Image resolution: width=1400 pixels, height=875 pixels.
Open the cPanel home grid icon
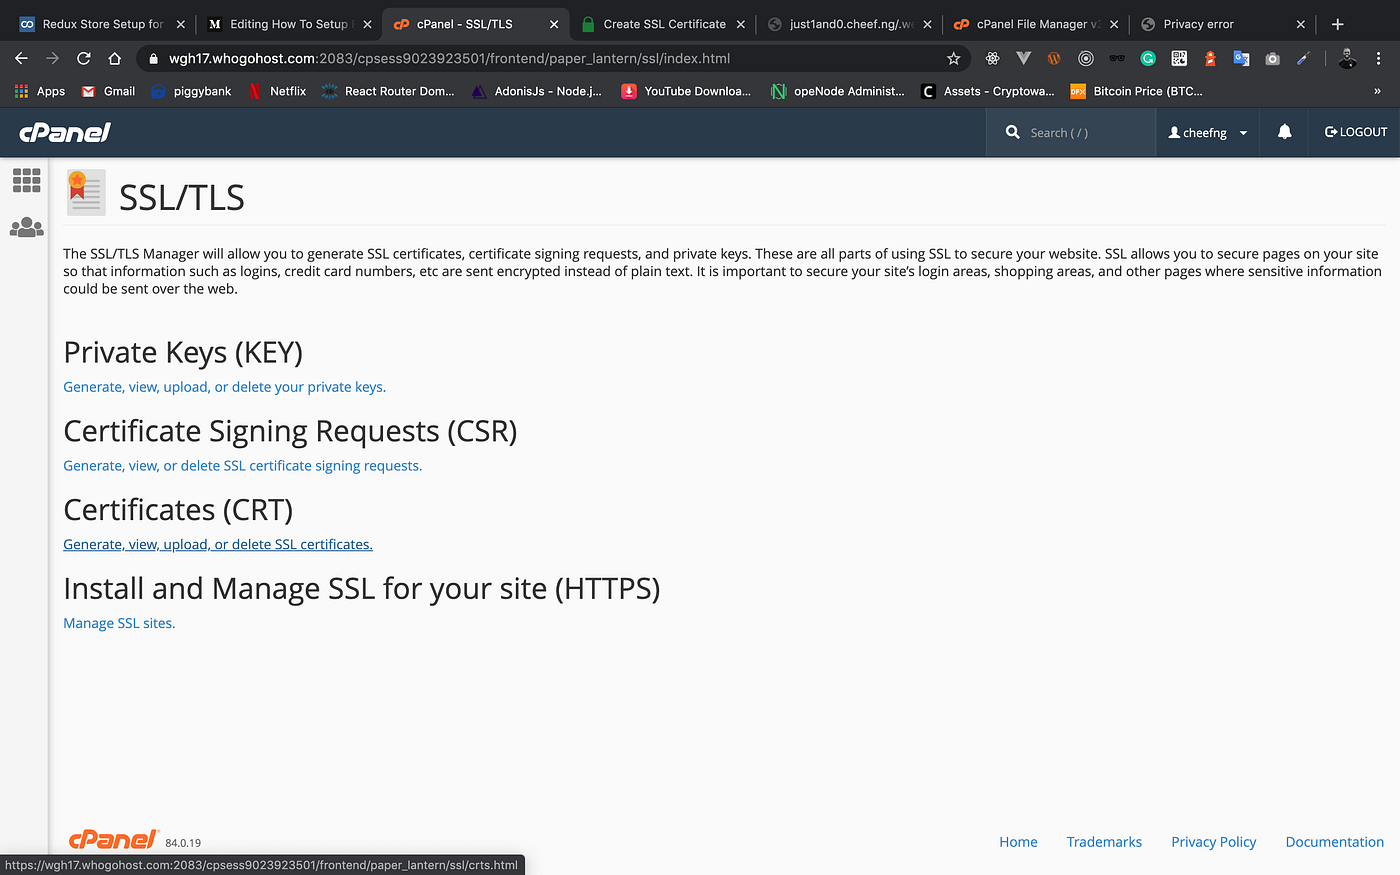(x=27, y=180)
